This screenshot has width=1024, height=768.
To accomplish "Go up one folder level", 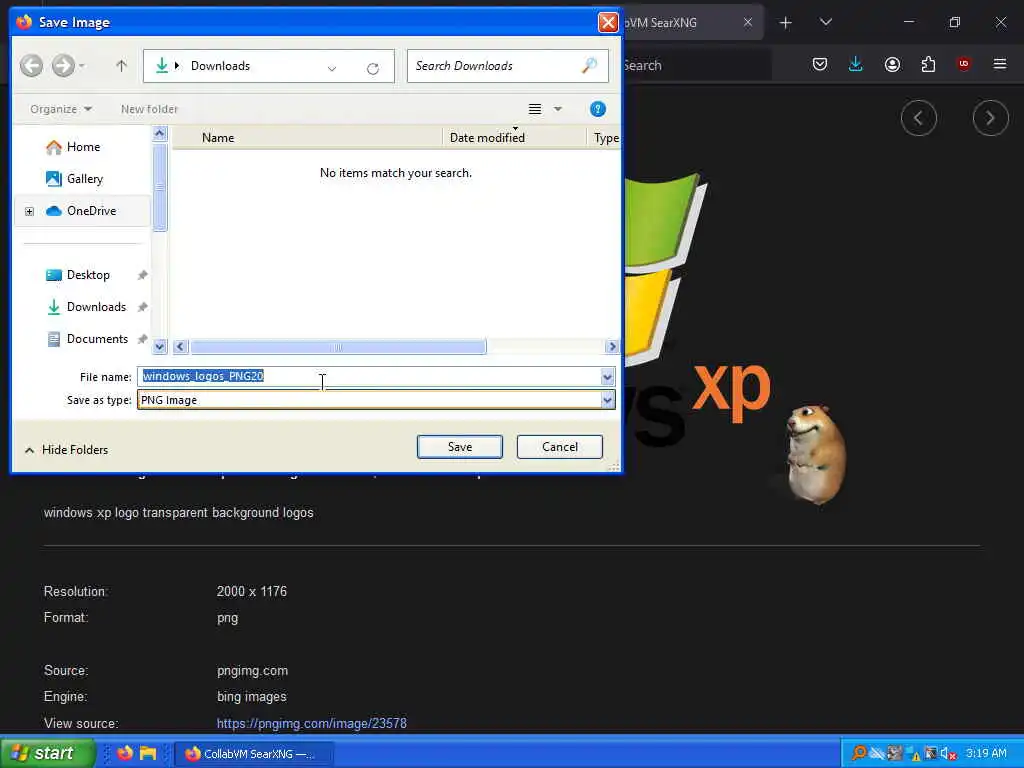I will click(x=121, y=65).
